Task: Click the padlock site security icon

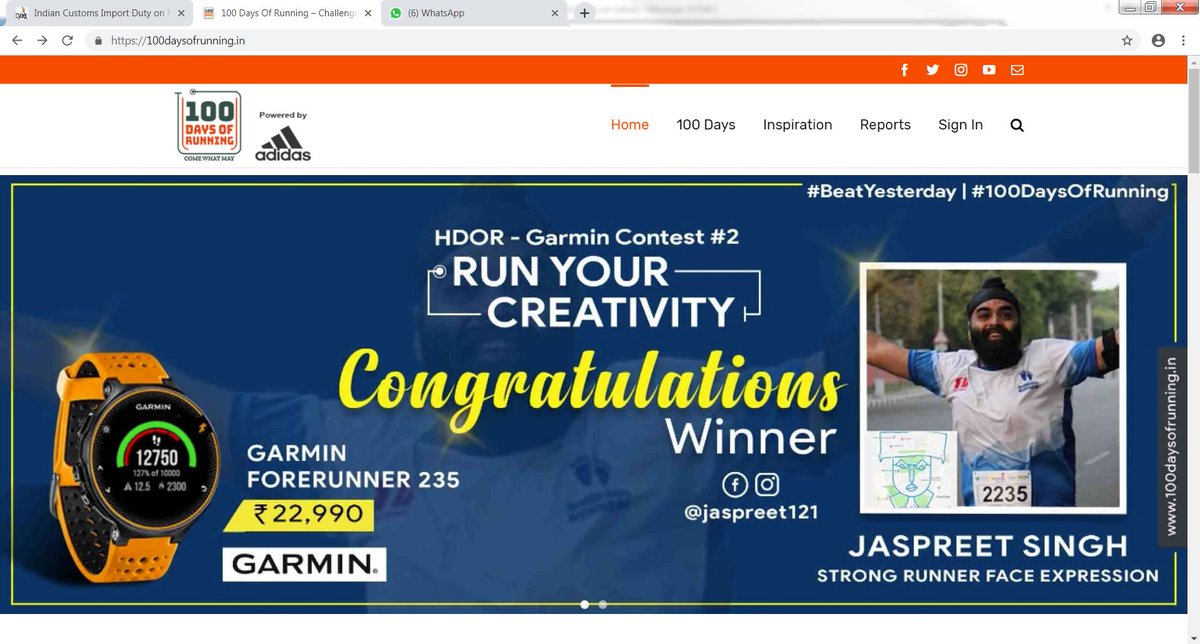Action: [98, 41]
